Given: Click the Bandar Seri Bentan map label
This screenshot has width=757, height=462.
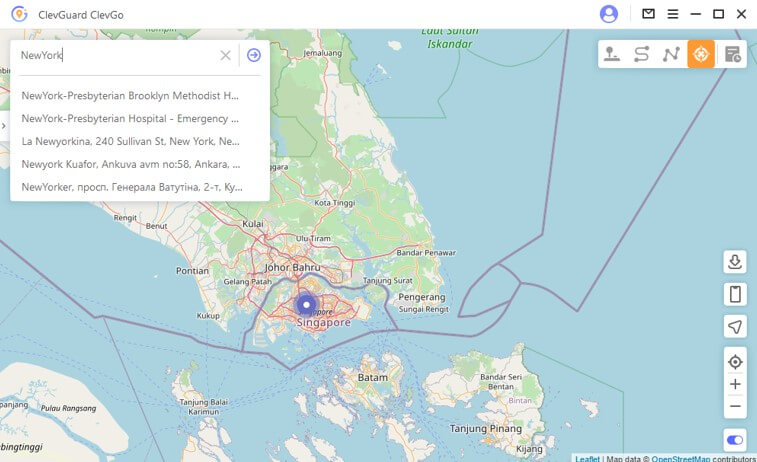Looking at the screenshot, I should [501, 381].
